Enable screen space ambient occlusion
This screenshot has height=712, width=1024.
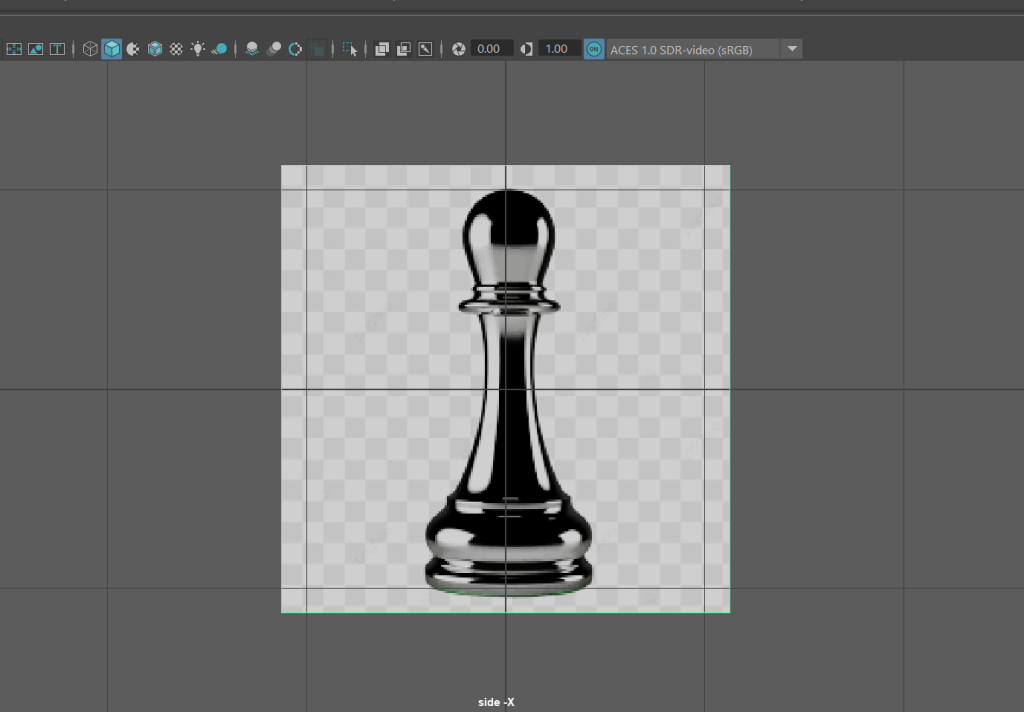click(252, 49)
